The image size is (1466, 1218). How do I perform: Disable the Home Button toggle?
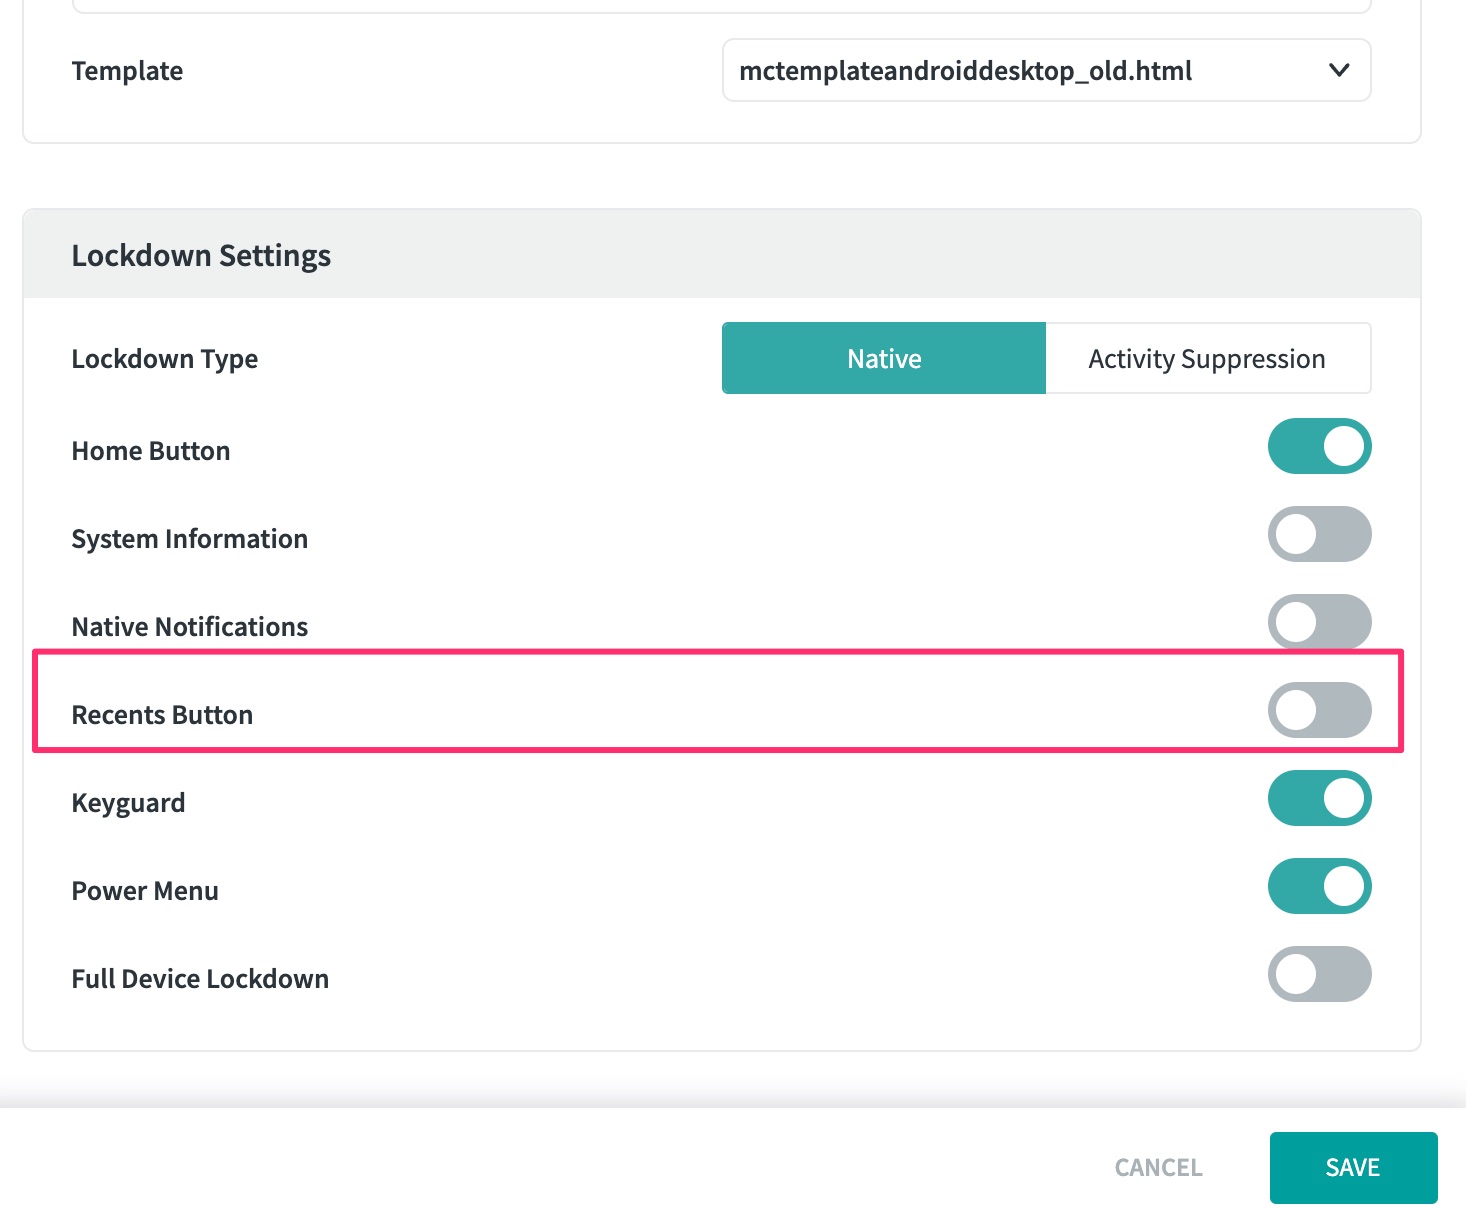point(1319,446)
